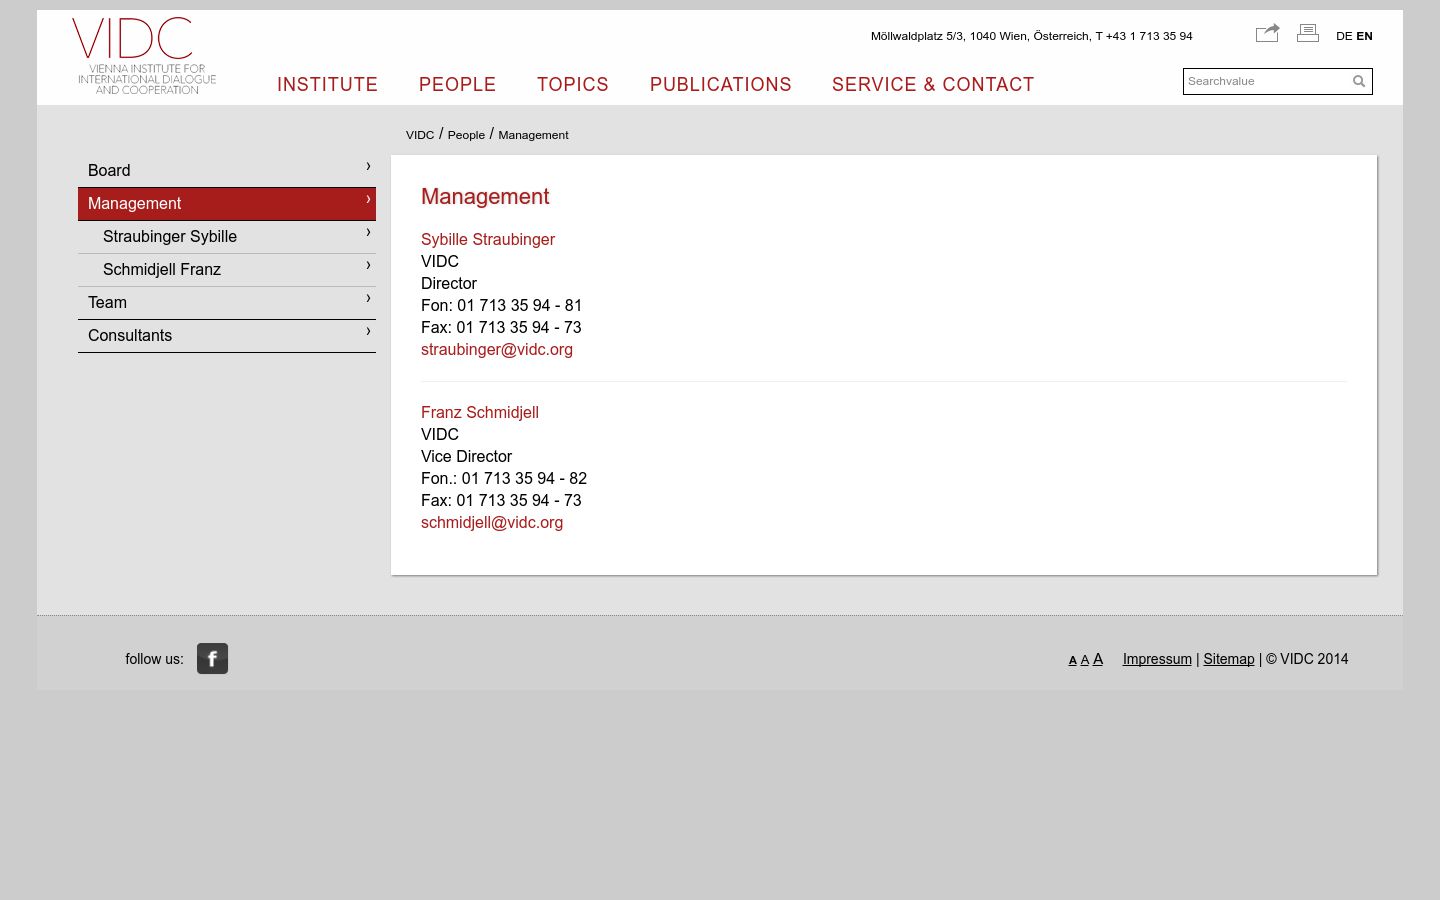Open the PEOPLE menu
Viewport: 1440px width, 900px height.
coord(457,85)
